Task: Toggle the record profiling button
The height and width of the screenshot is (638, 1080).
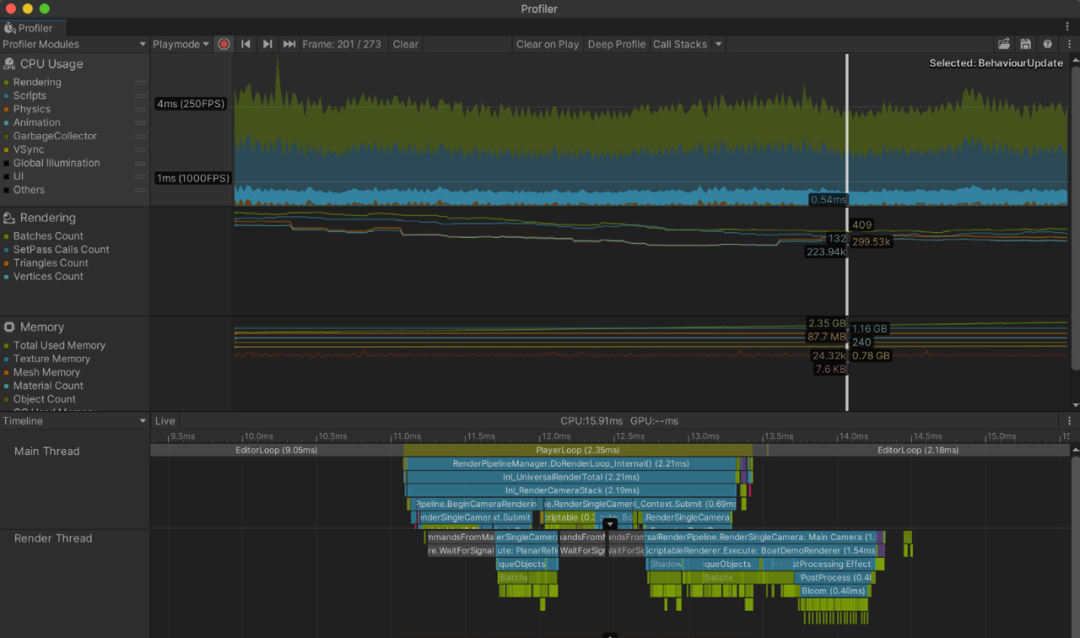Action: [224, 44]
